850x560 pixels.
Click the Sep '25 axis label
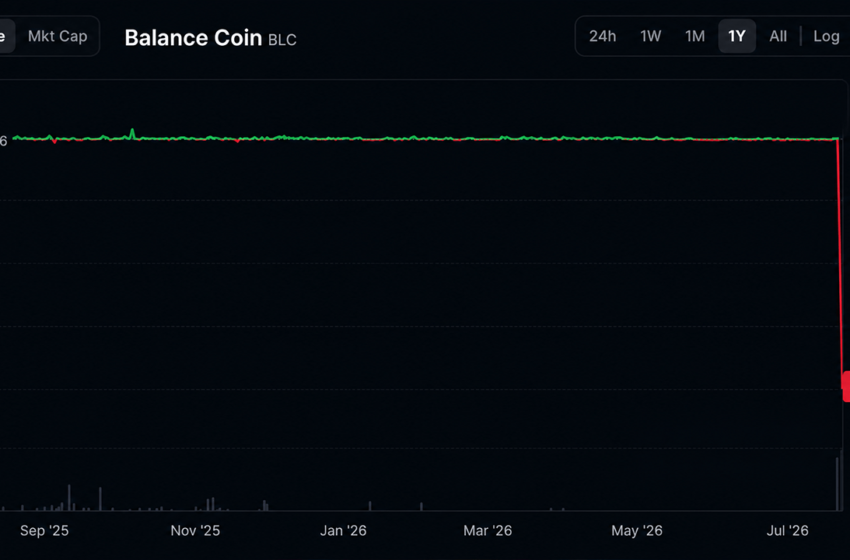(44, 530)
